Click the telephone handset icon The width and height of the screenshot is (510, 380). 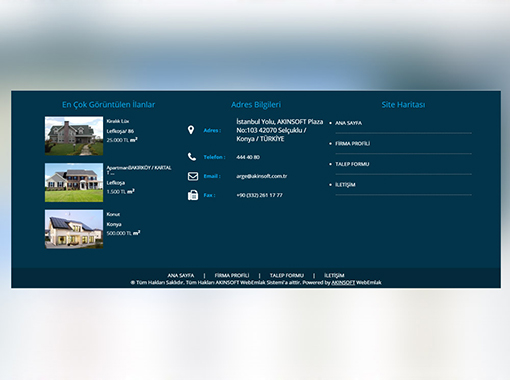pyautogui.click(x=192, y=157)
